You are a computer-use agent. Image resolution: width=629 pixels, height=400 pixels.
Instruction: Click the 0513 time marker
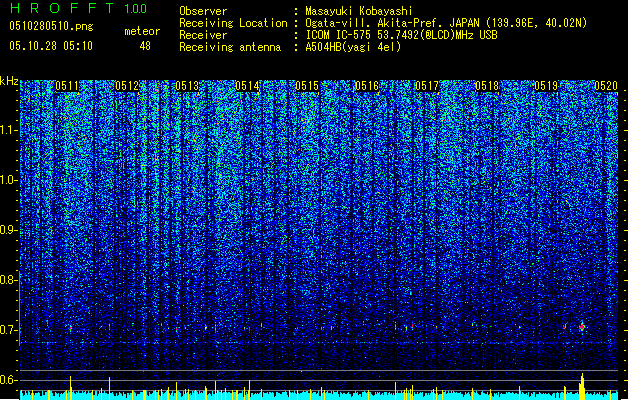187,86
